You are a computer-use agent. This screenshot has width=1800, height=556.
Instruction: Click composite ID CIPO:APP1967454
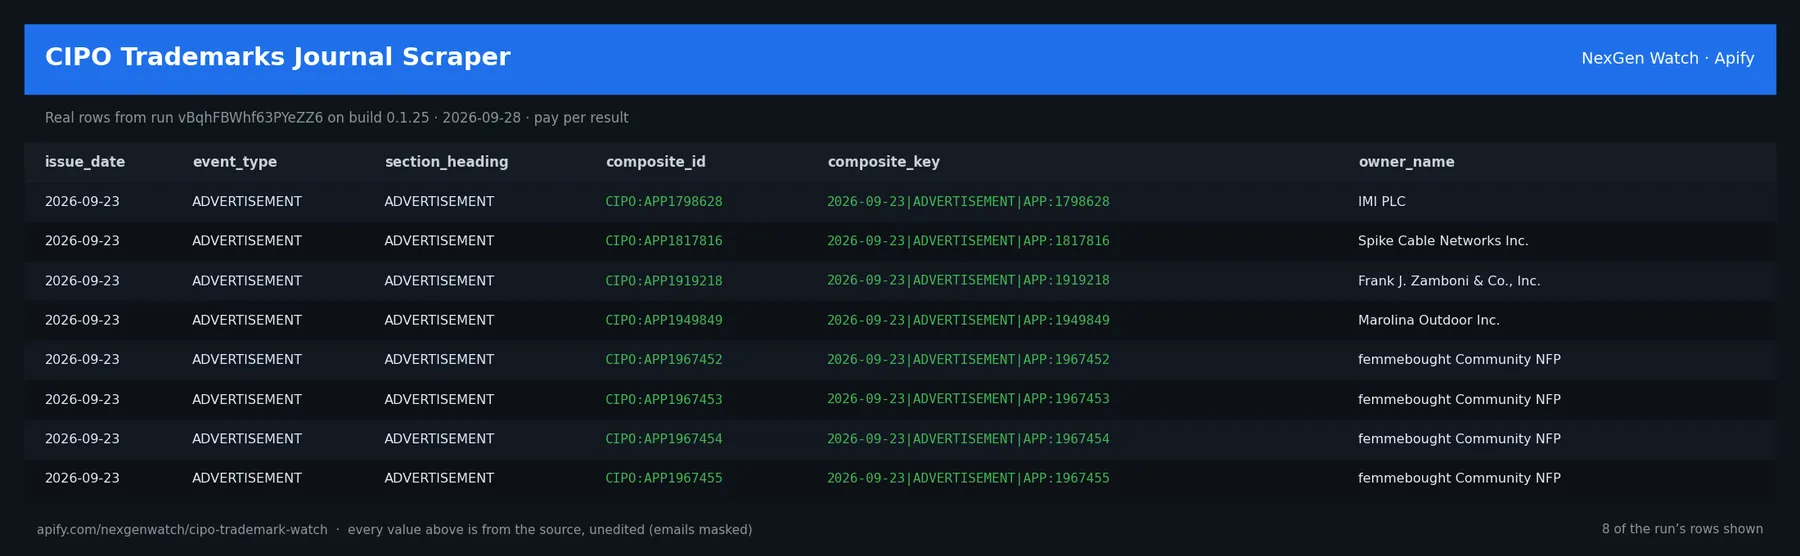[x=664, y=439]
